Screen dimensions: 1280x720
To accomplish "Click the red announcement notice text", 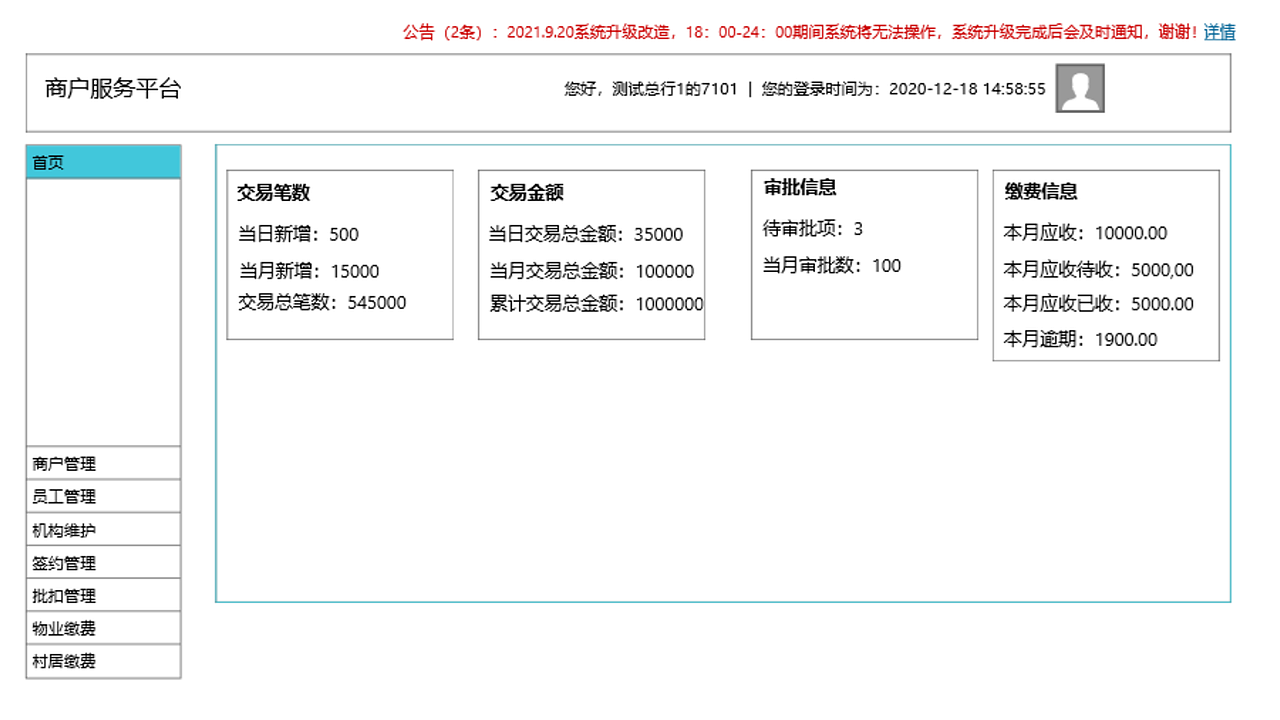I will click(800, 31).
